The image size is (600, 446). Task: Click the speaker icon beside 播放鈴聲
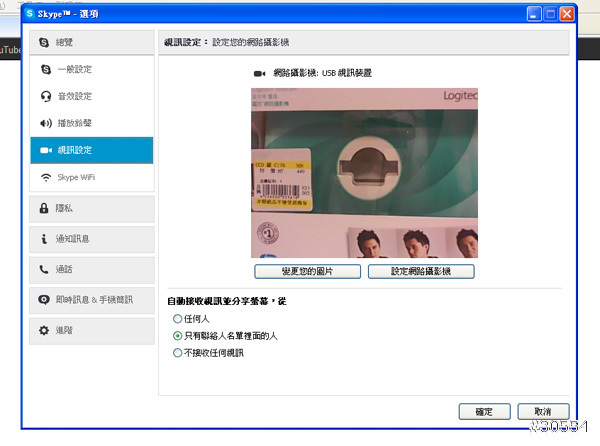(x=46, y=123)
